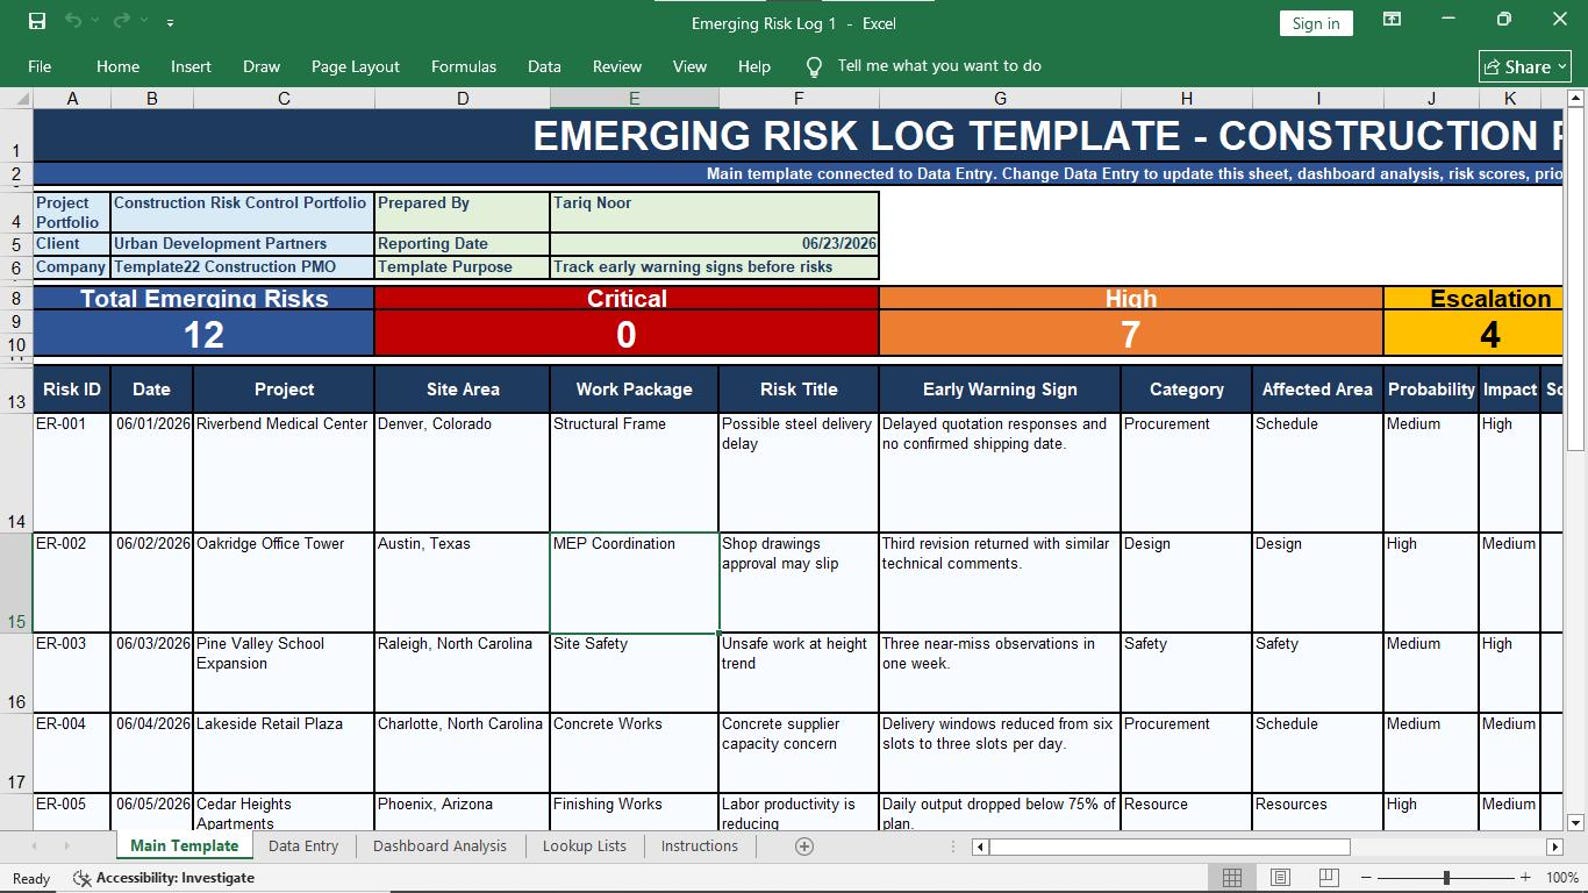Open the Undo history dropdown arrow

(x=95, y=21)
